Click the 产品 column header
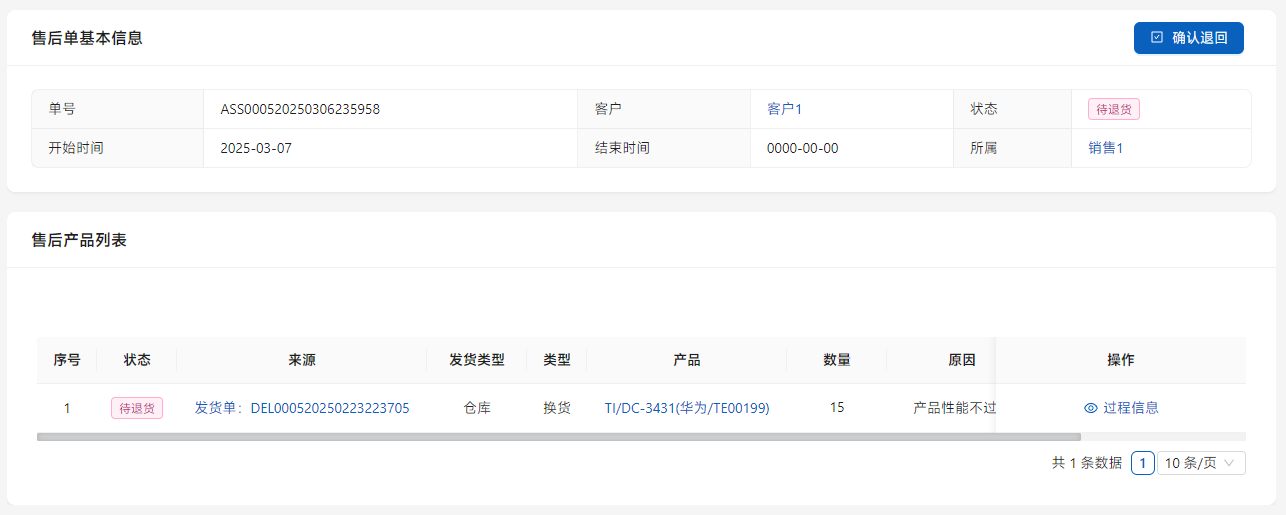 click(686, 360)
